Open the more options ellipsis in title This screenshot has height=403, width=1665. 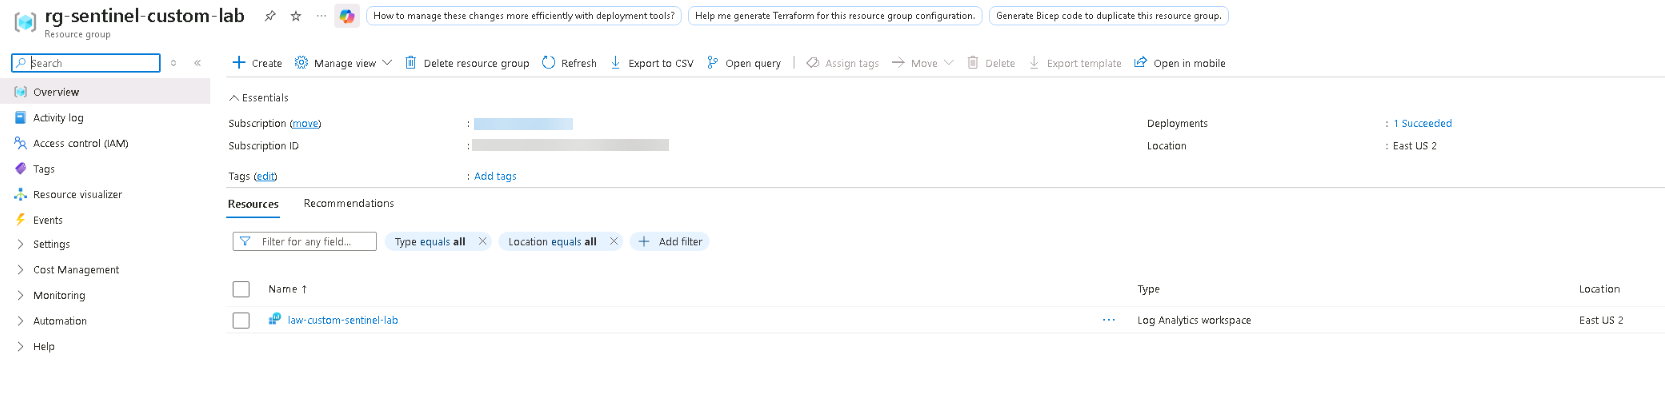coord(321,16)
